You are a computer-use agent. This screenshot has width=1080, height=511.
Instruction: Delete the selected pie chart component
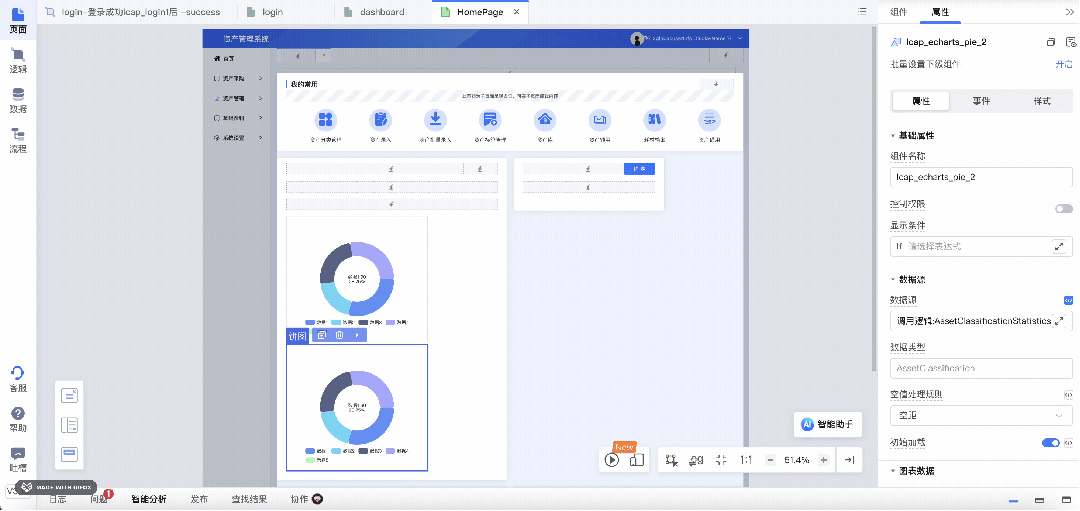tap(340, 335)
